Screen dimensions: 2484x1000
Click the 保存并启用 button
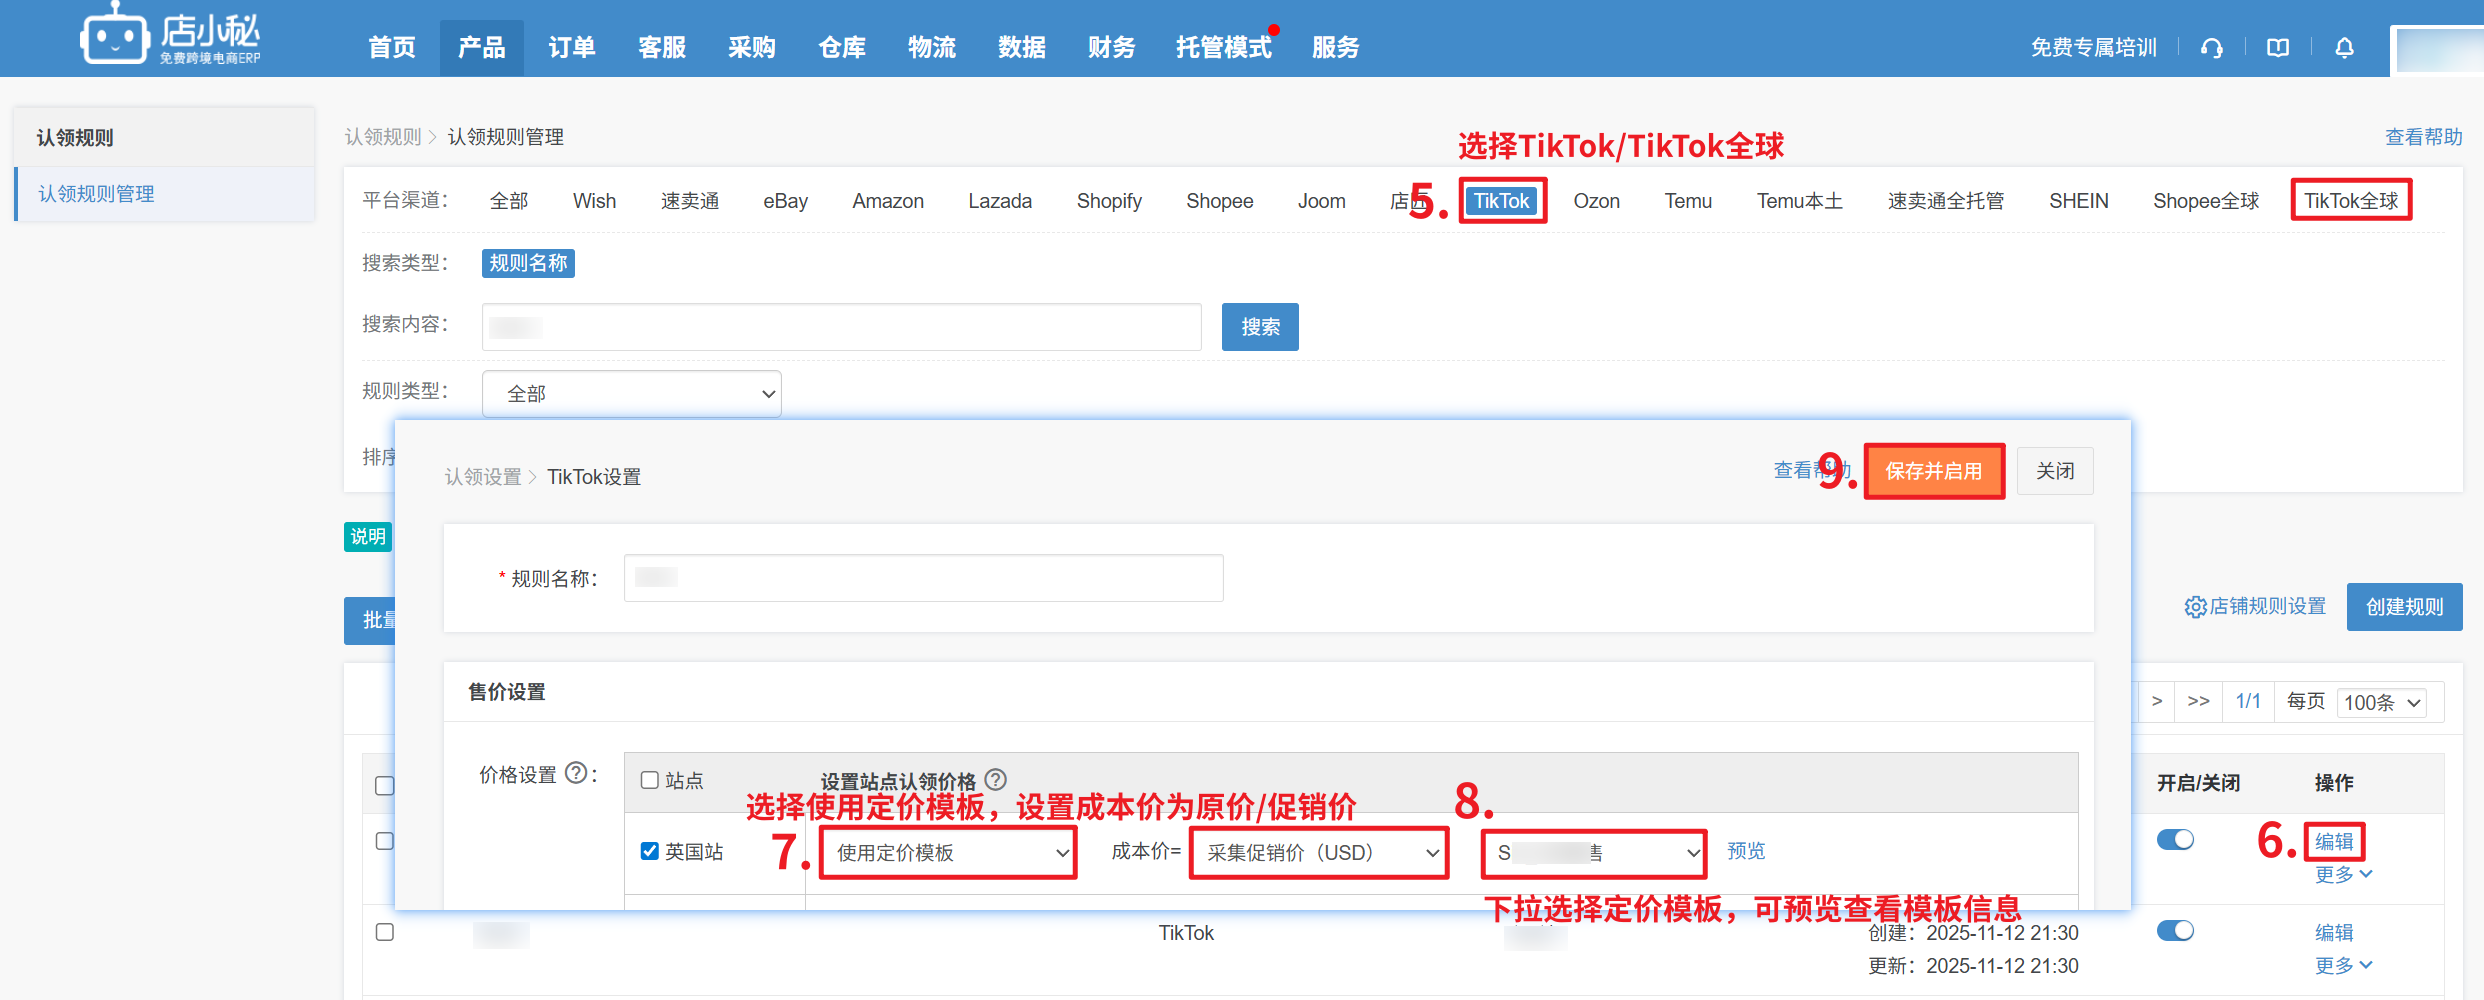coord(1933,471)
